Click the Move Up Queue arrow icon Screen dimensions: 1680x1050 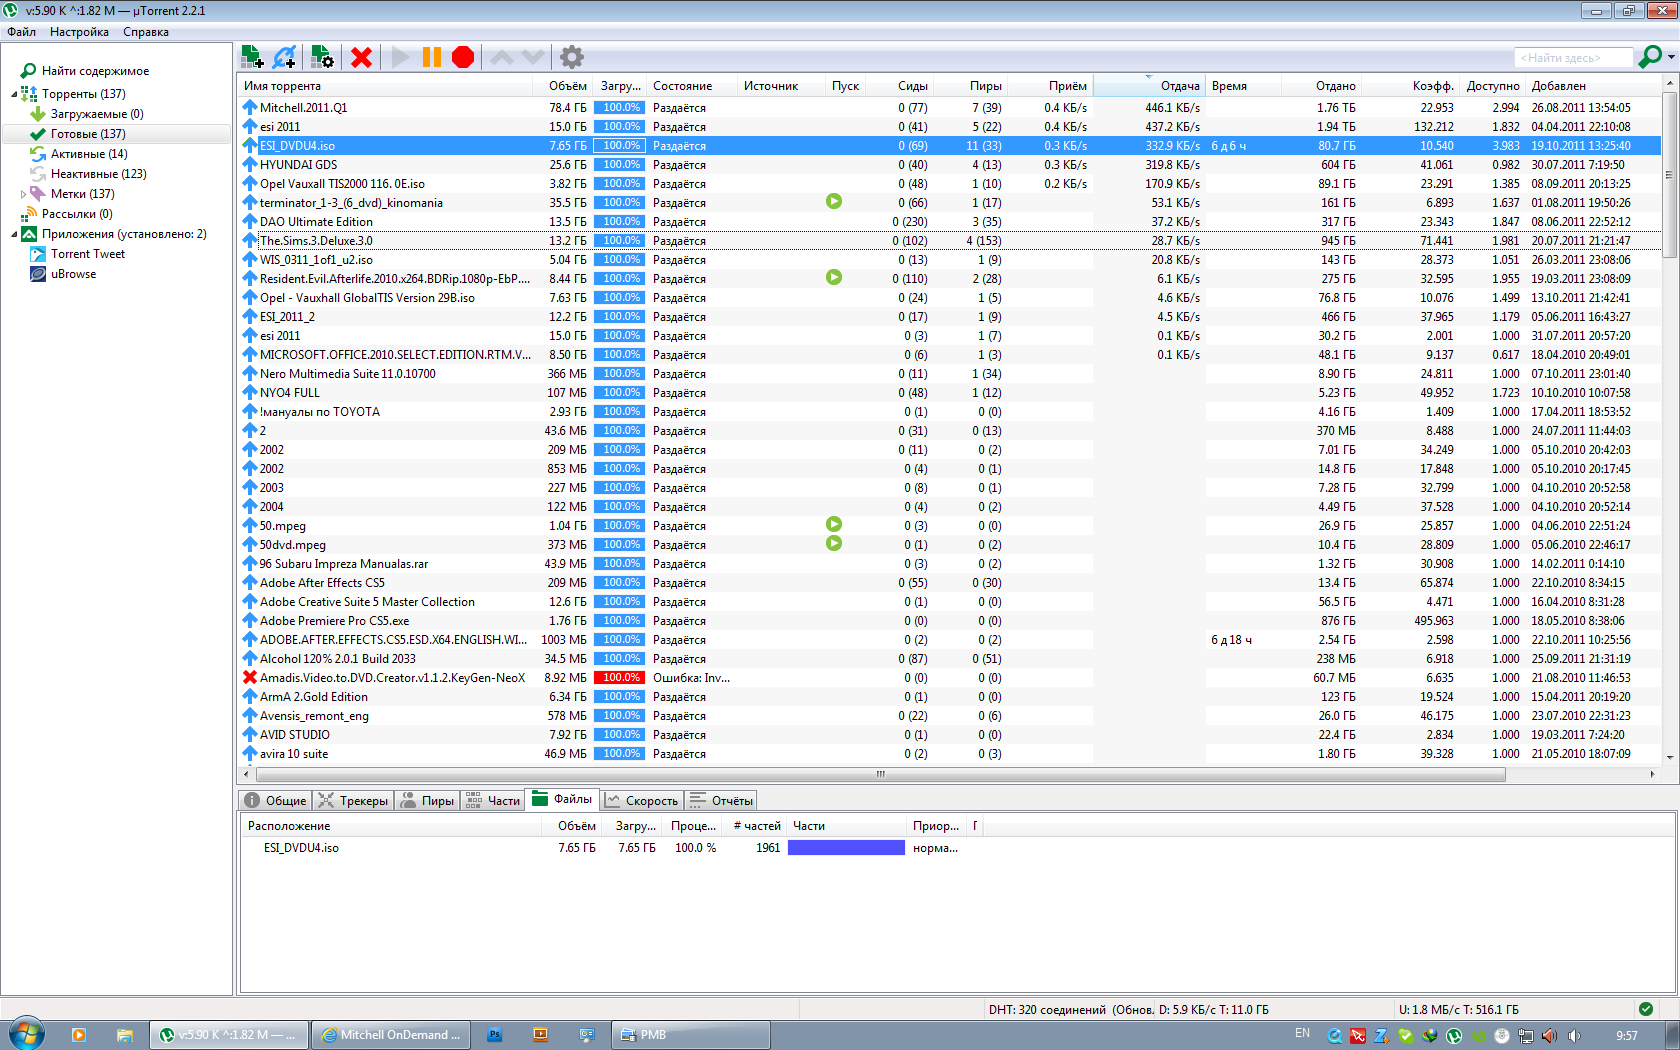click(502, 57)
